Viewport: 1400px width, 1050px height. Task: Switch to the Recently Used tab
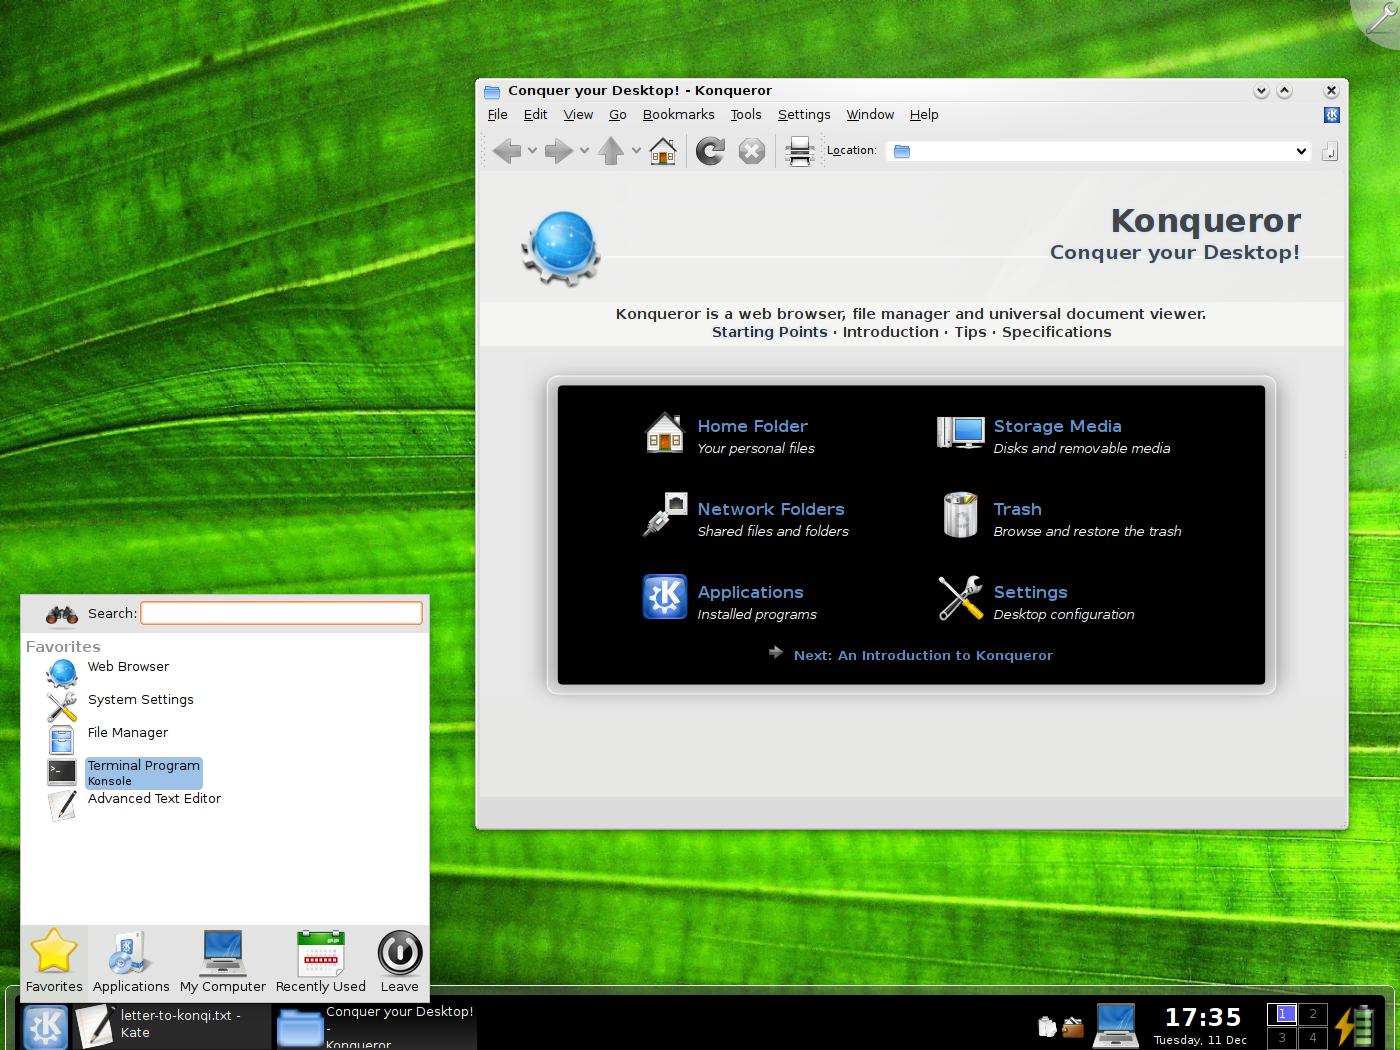click(x=320, y=960)
